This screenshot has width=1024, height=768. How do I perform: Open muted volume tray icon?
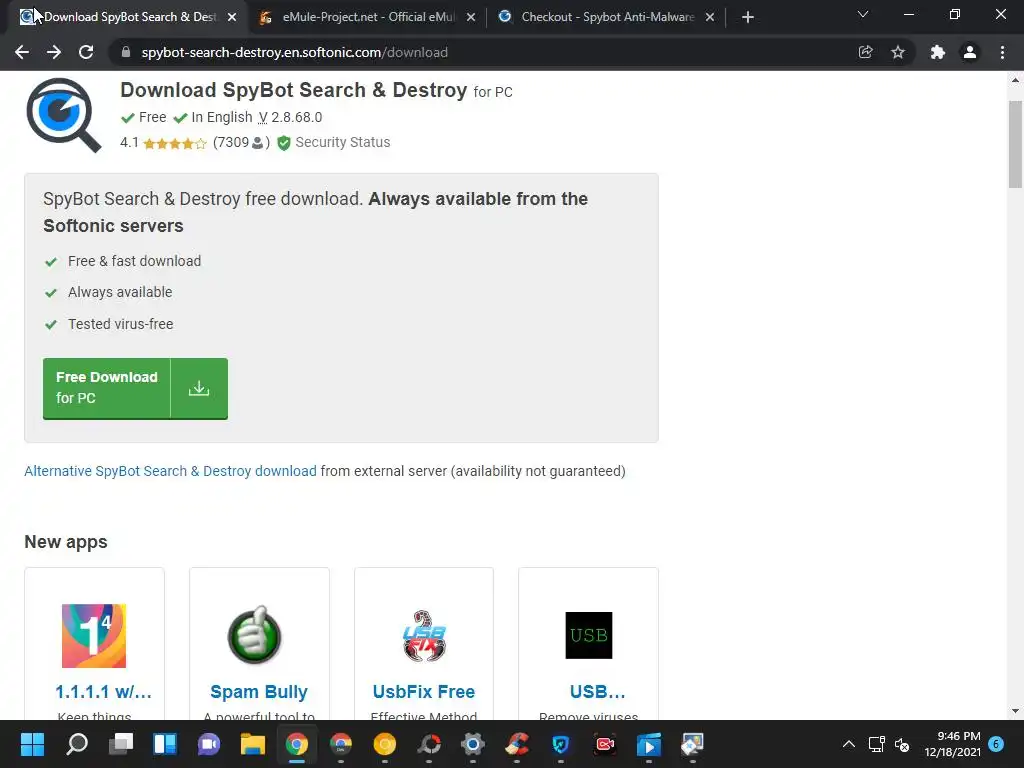[x=902, y=744]
